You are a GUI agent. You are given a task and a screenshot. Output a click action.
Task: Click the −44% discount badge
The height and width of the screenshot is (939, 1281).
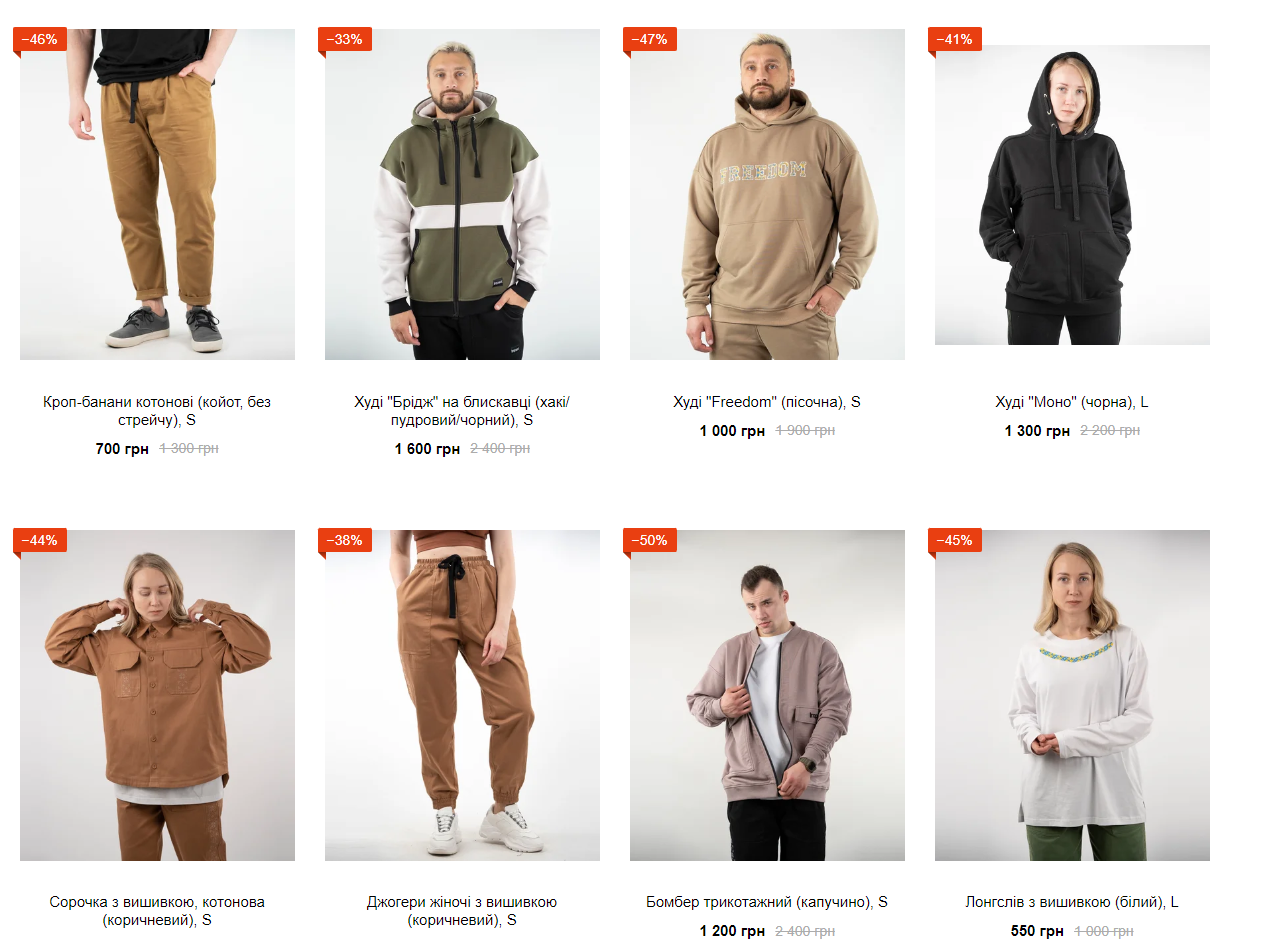pos(40,540)
